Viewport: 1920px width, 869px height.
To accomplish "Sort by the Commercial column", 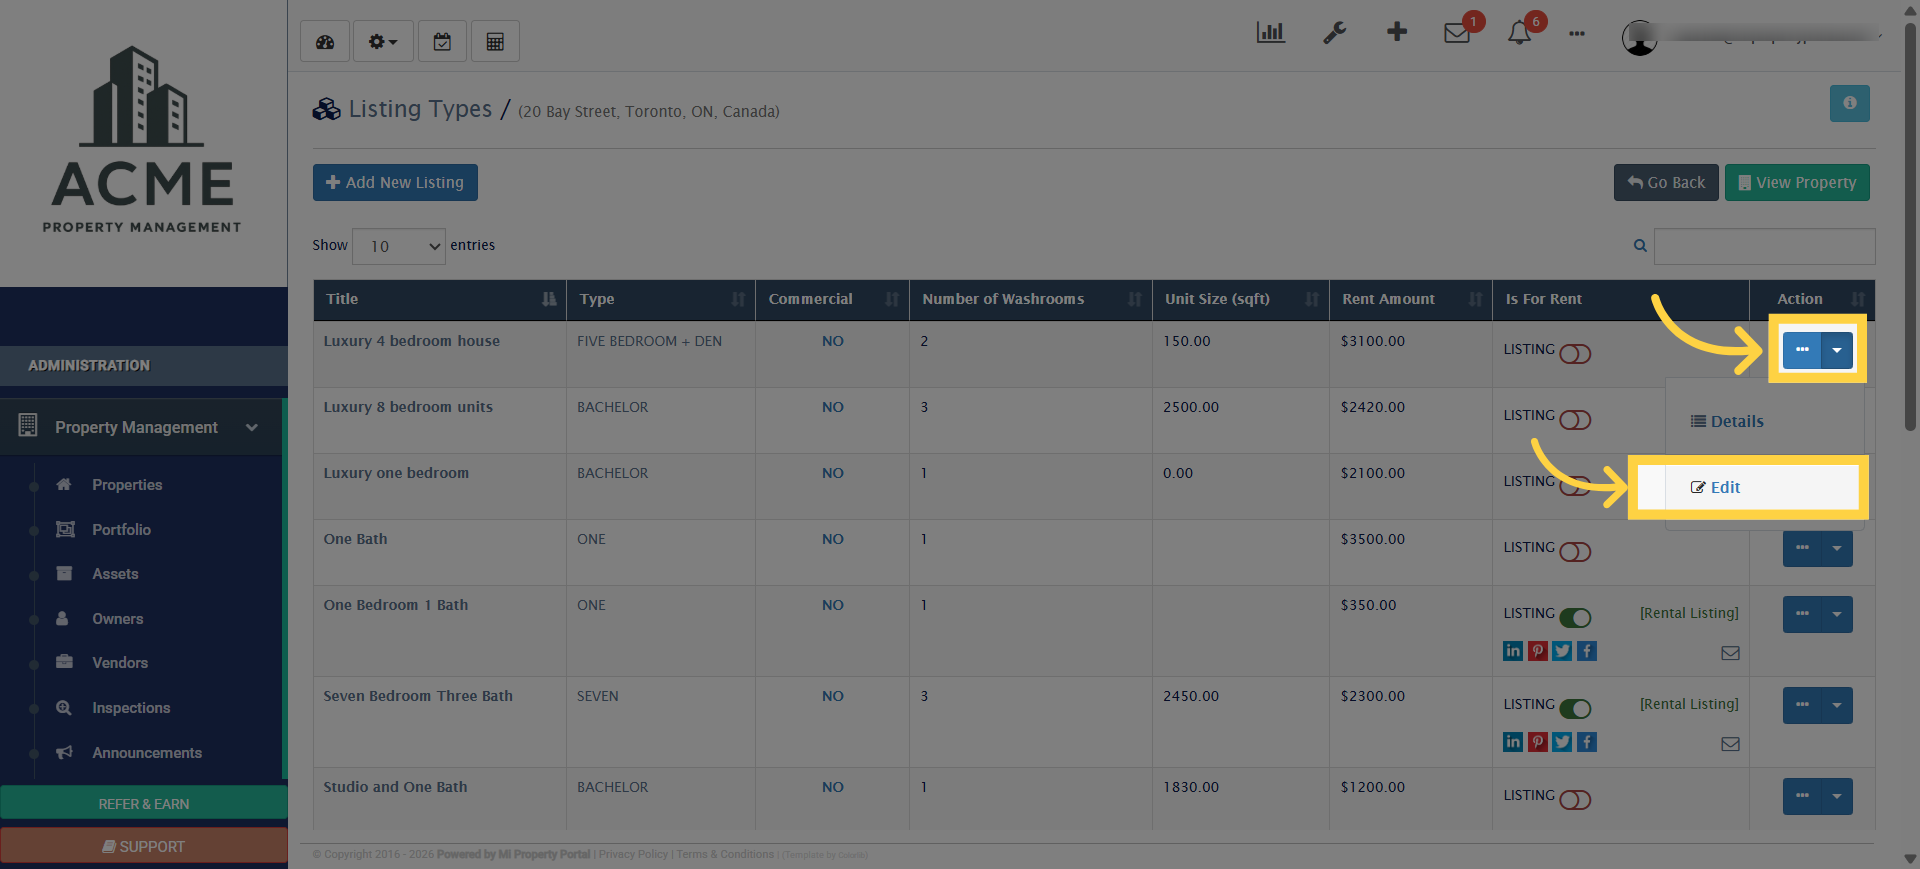I will point(832,299).
